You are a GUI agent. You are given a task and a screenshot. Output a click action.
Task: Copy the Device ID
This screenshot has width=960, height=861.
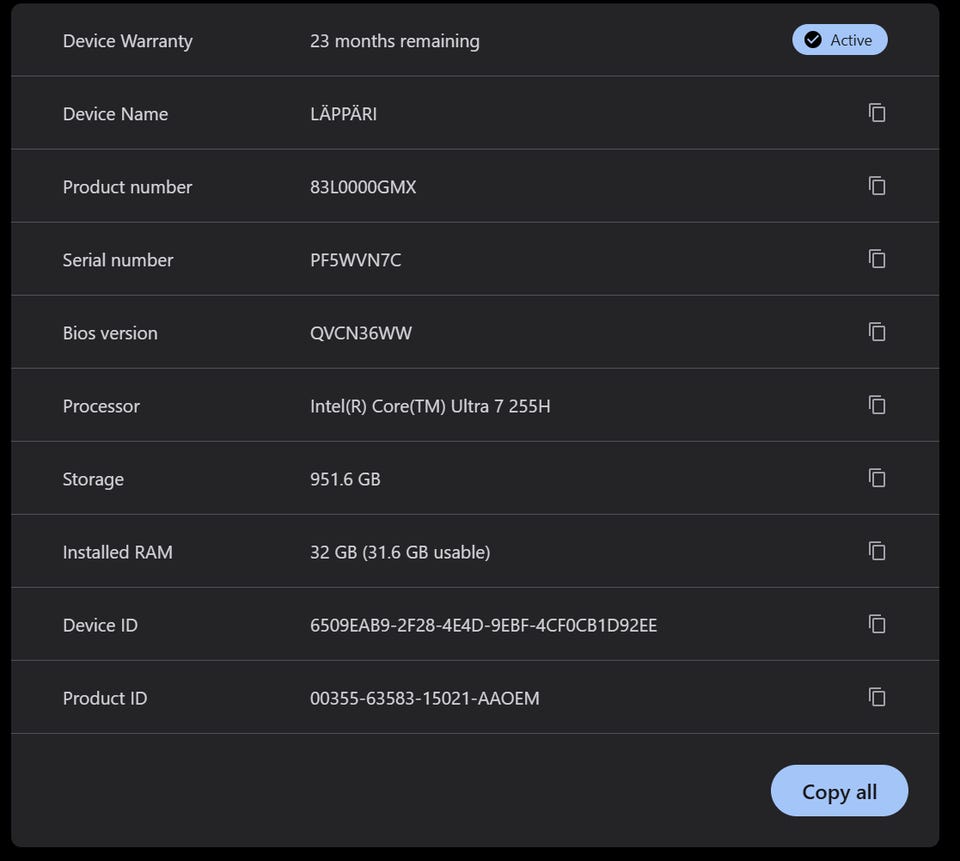tap(877, 624)
